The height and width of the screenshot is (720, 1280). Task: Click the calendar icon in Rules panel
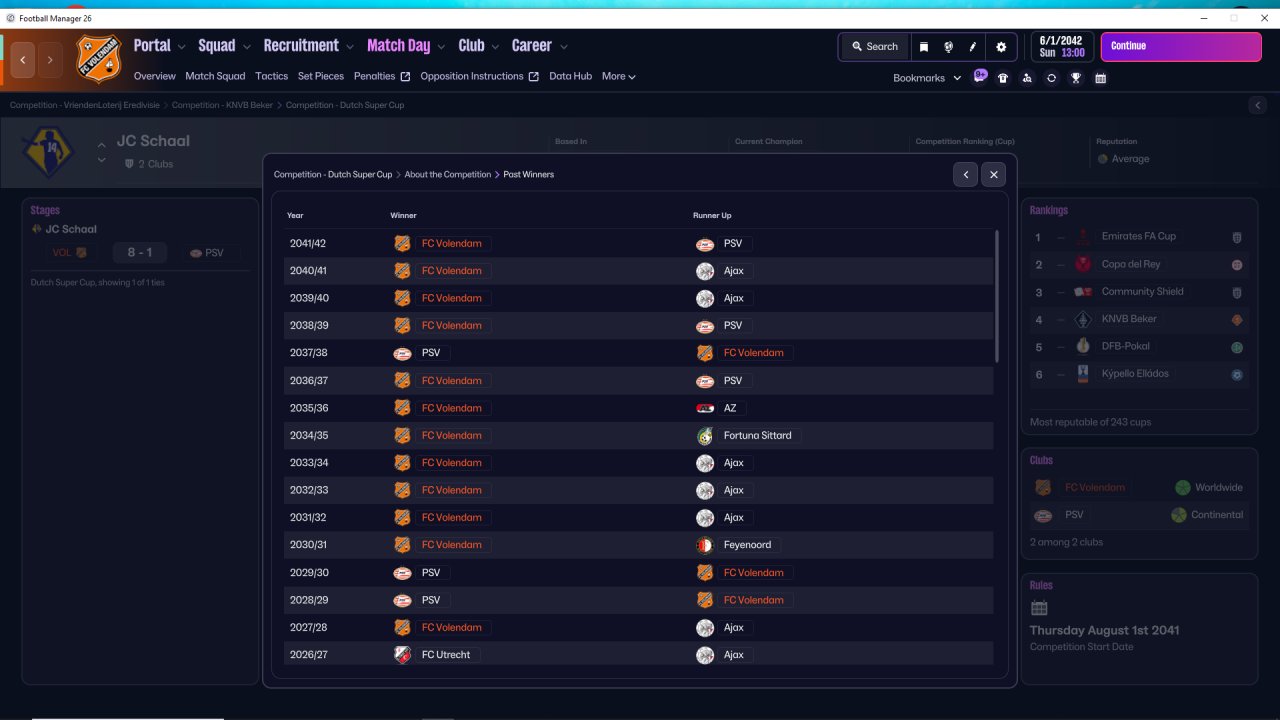[x=1039, y=608]
